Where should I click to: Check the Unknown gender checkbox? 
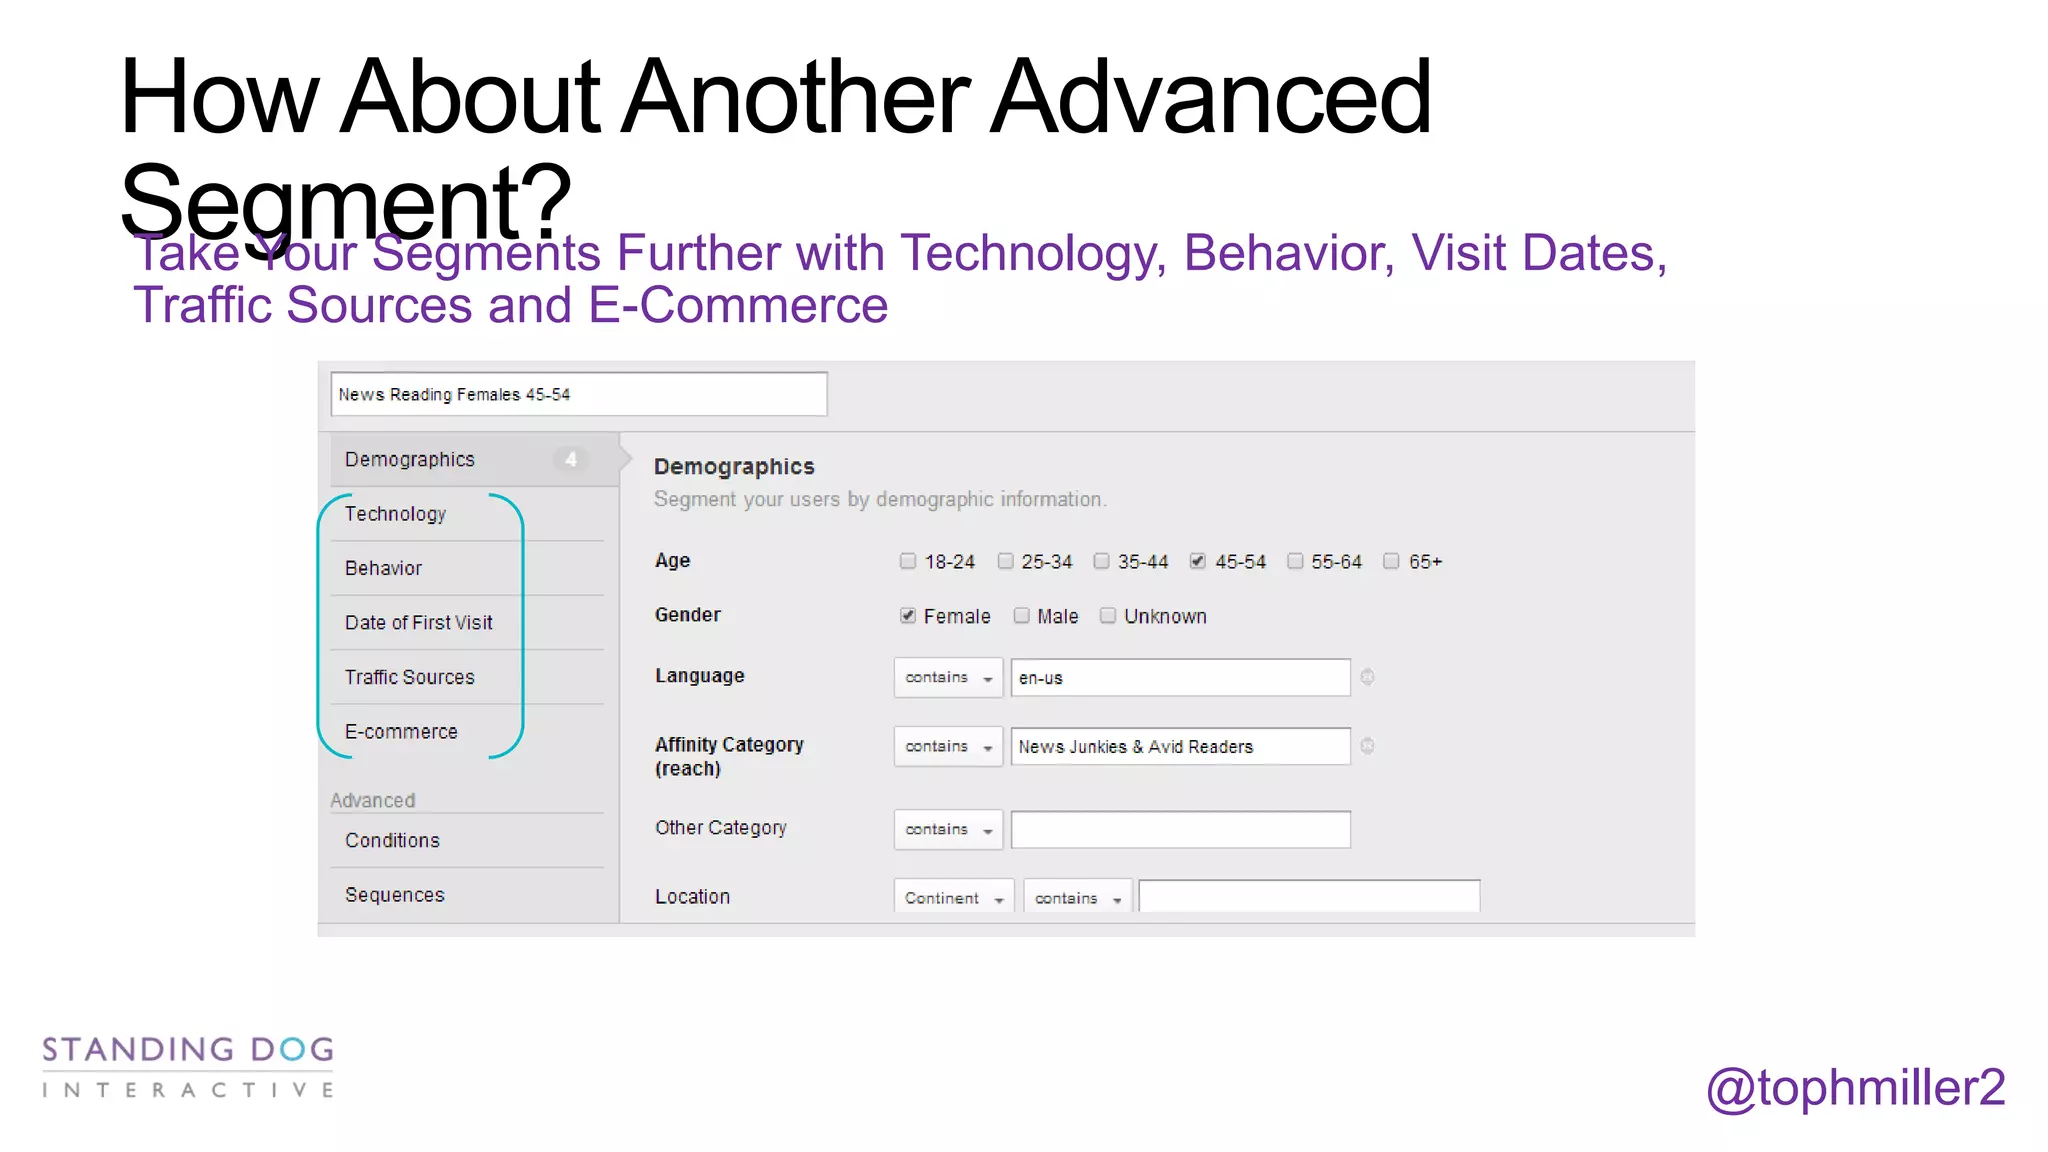click(x=1108, y=616)
